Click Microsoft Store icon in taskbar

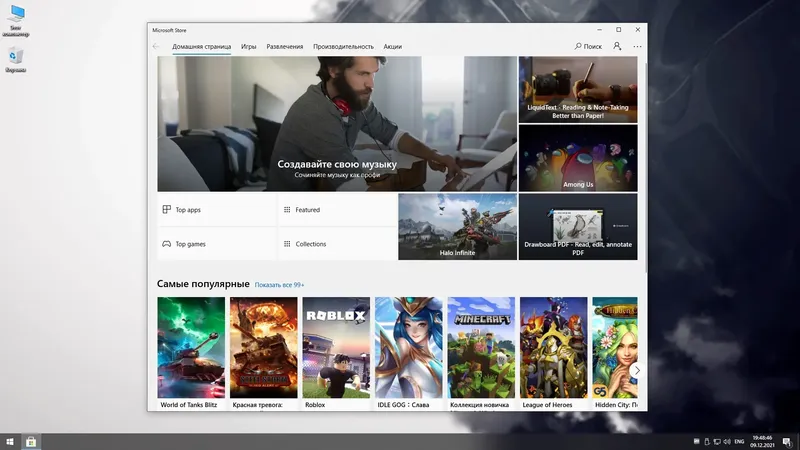(x=31, y=442)
